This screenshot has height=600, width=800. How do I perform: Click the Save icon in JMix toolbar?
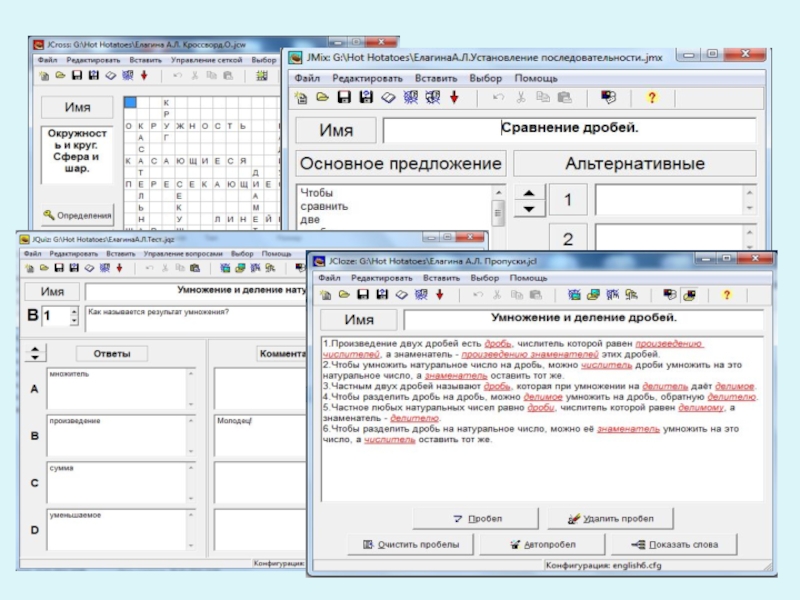coord(343,97)
